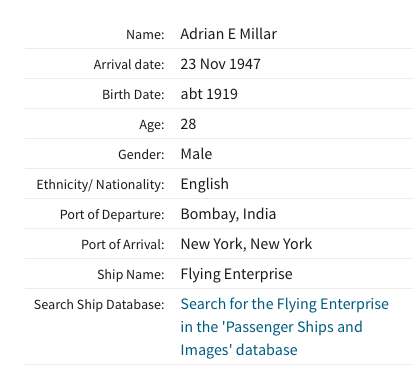Click the Search Ship Database: label
Image resolution: width=417 pixels, height=381 pixels.
[x=99, y=305]
